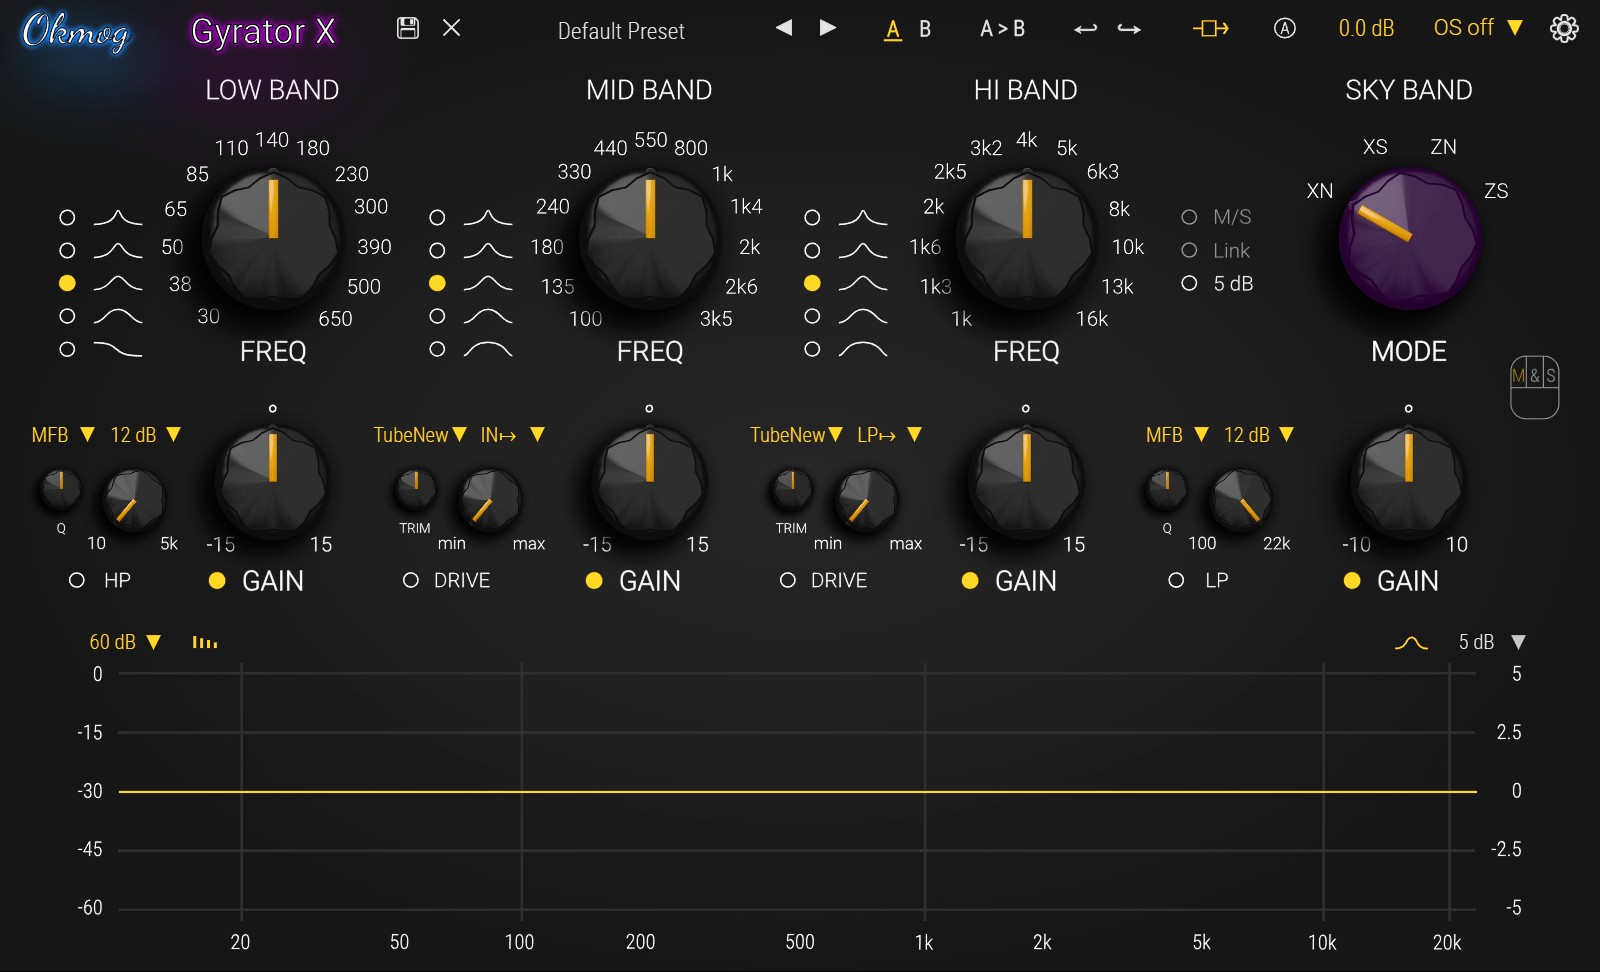This screenshot has height=972, width=1600.
Task: Switch to preset slot B
Action: (925, 29)
